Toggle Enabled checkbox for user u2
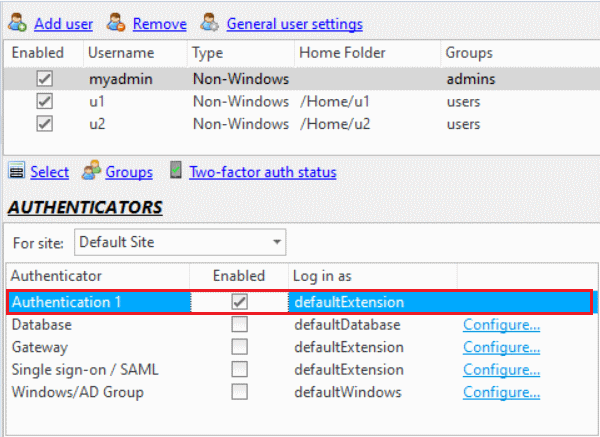This screenshot has height=437, width=600. (x=44, y=123)
